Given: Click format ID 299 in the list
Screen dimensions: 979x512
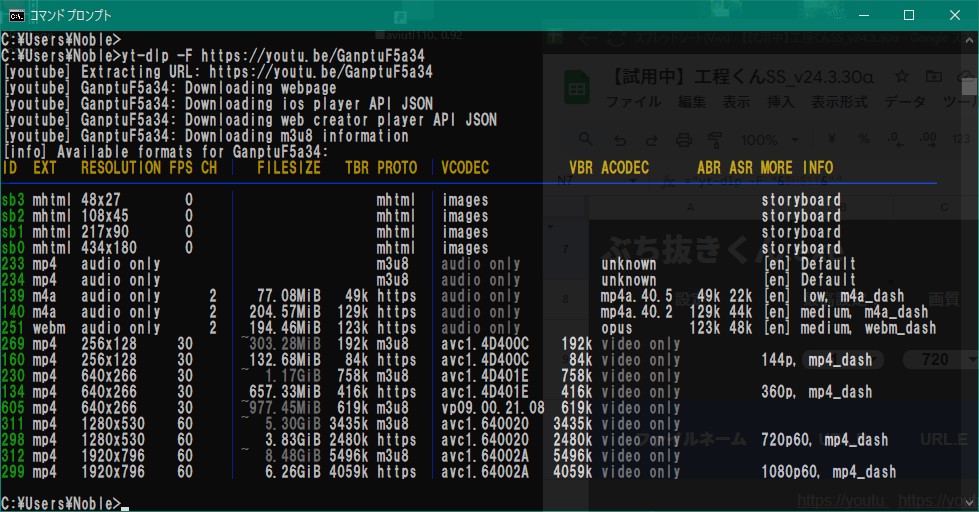Looking at the screenshot, I should pyautogui.click(x=13, y=472).
